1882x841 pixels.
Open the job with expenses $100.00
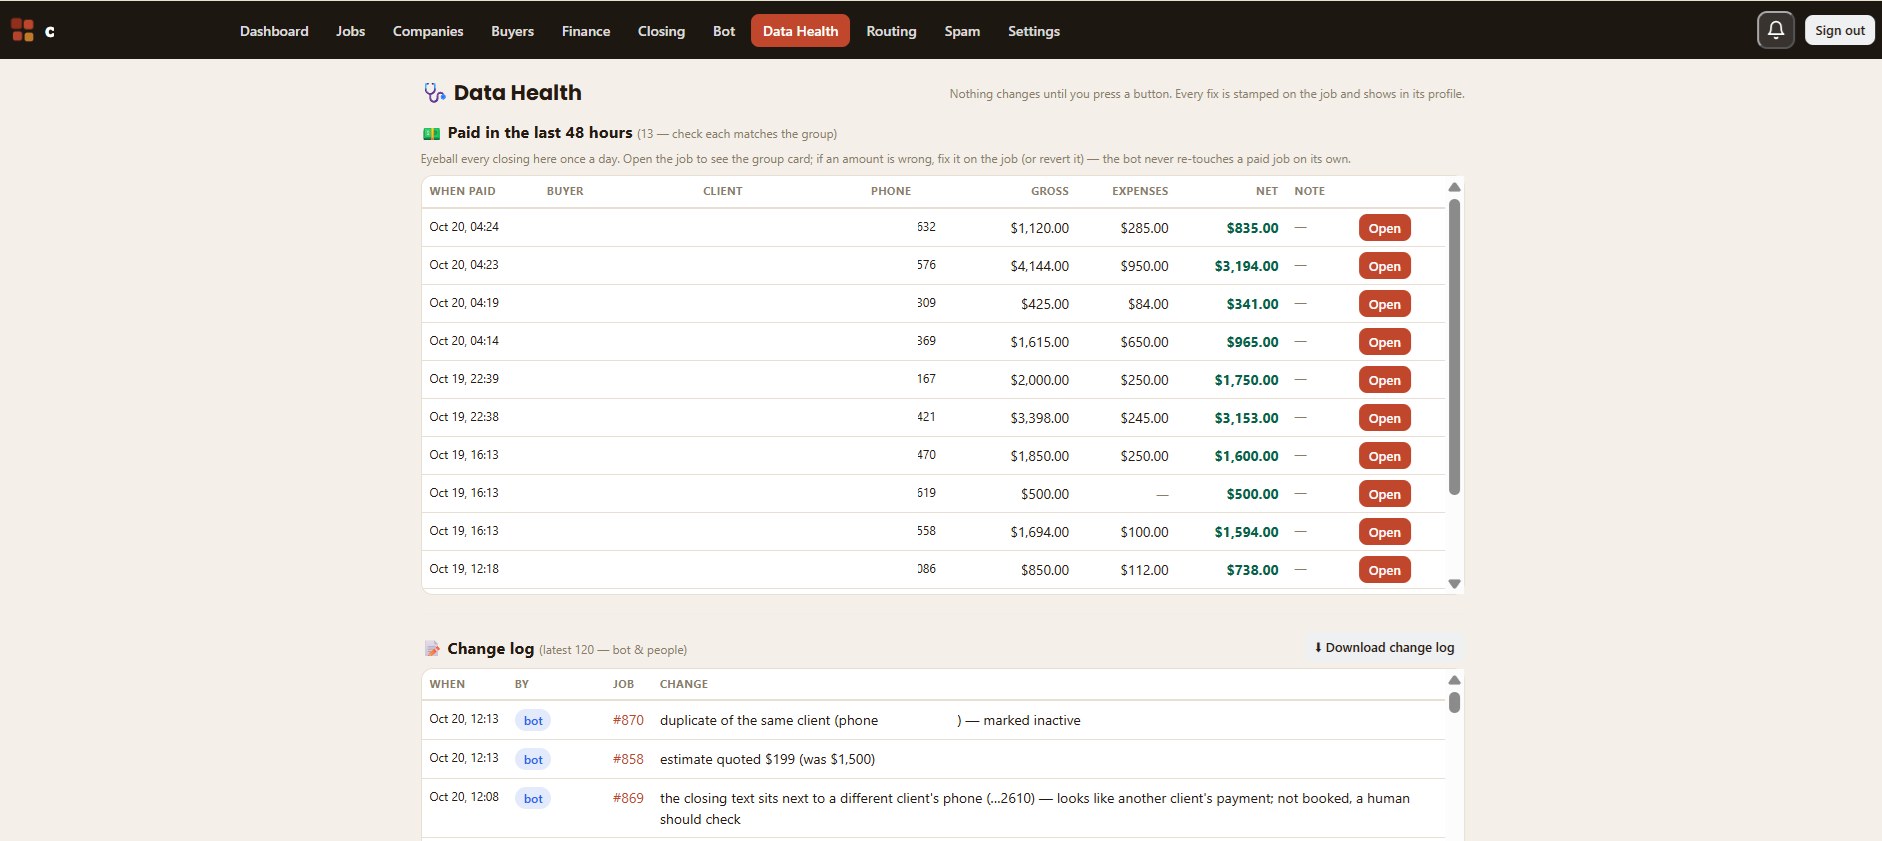(x=1385, y=532)
